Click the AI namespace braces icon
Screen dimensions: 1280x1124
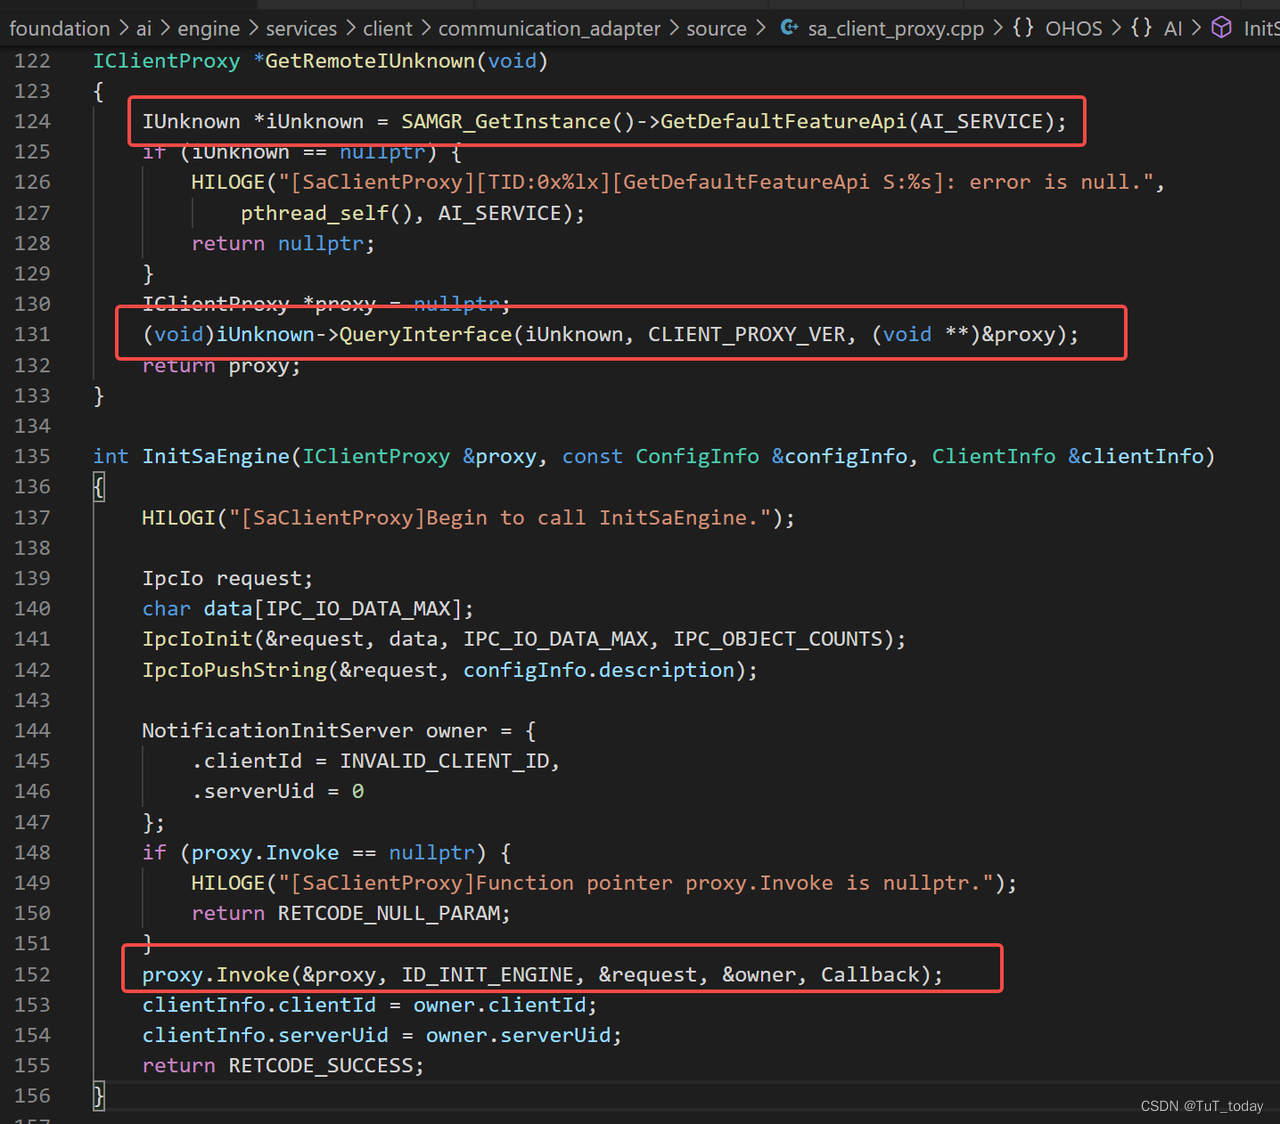(1141, 28)
